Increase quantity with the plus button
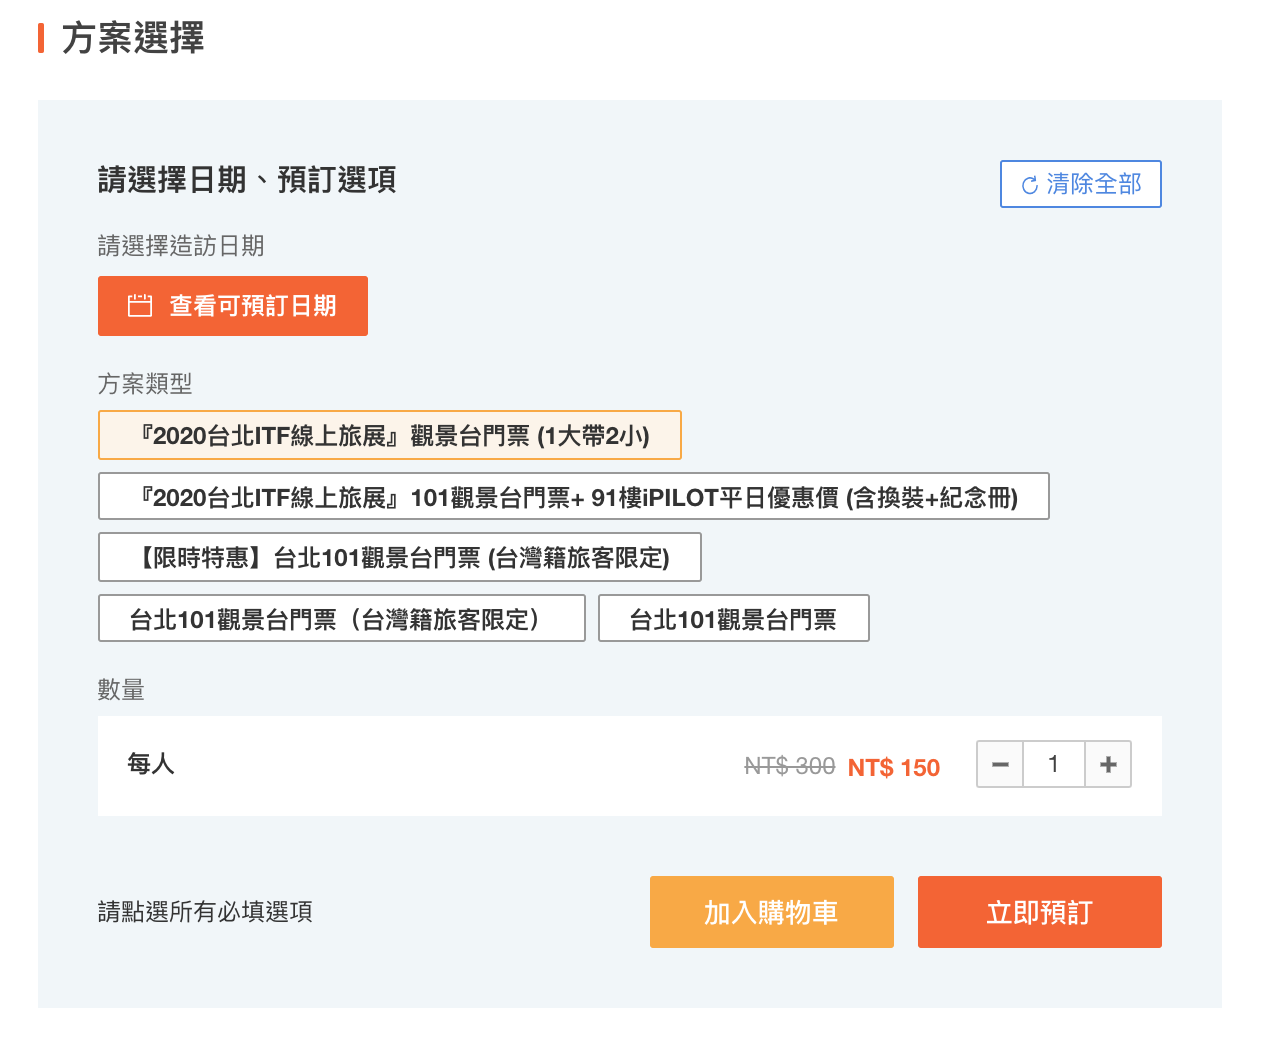The width and height of the screenshot is (1270, 1042). [1108, 764]
